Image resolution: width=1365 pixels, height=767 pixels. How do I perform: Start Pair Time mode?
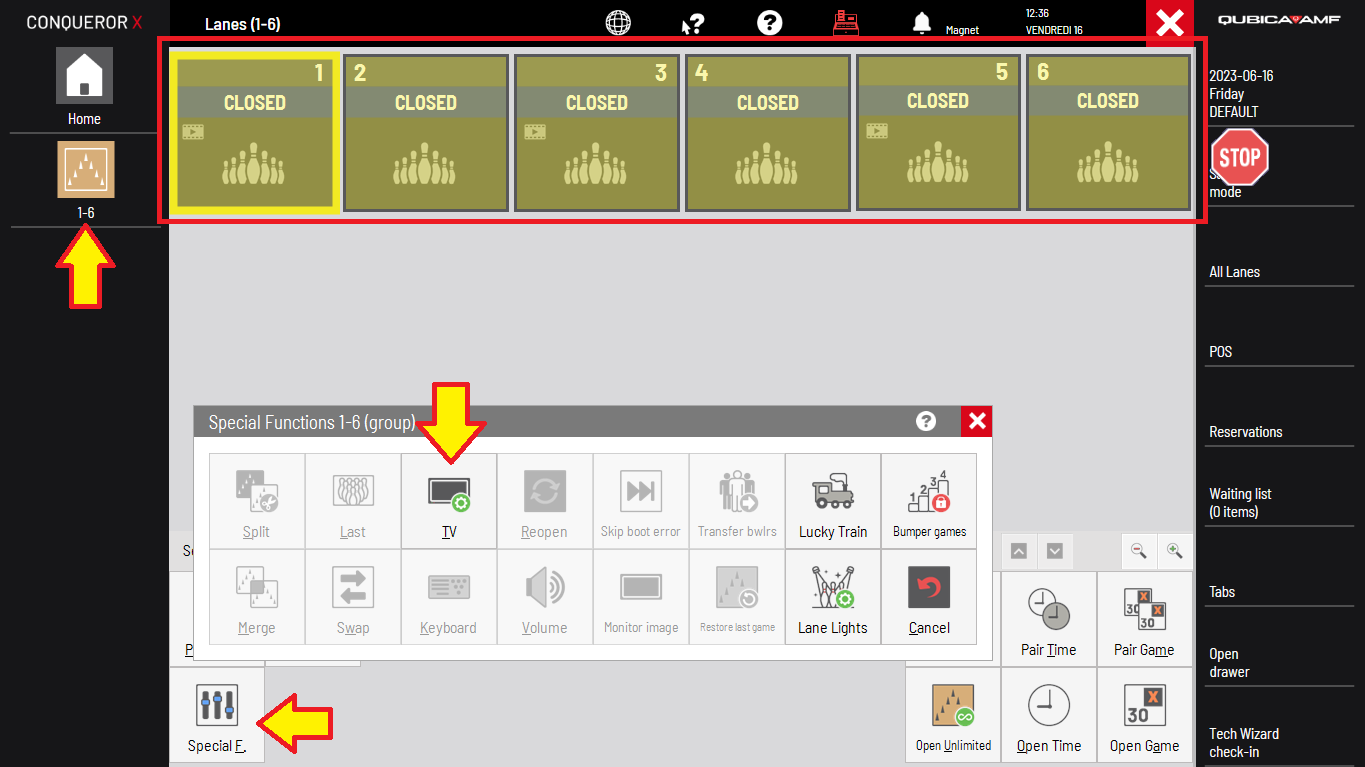click(1049, 619)
